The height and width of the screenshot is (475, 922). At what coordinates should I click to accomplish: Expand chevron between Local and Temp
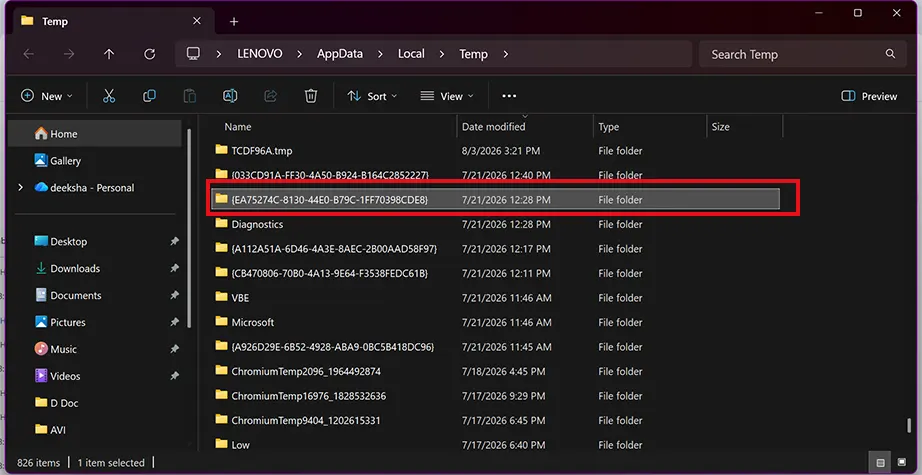(442, 54)
